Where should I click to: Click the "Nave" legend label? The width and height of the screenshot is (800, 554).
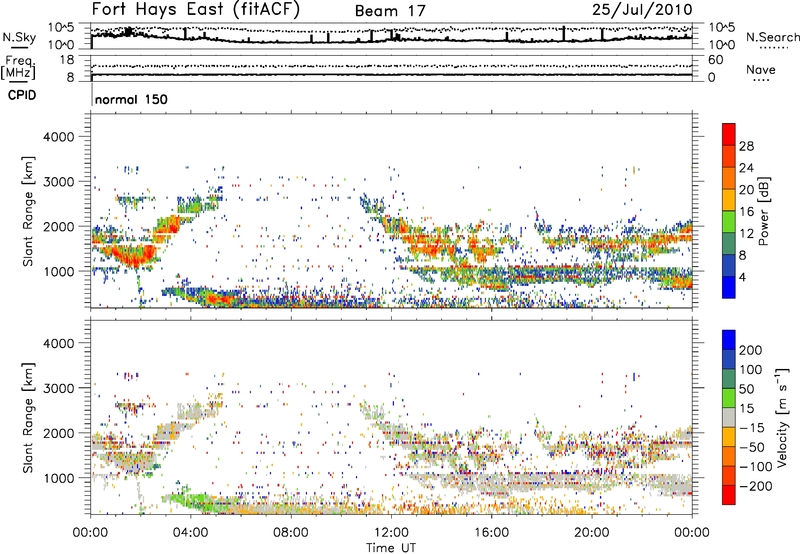[761, 69]
